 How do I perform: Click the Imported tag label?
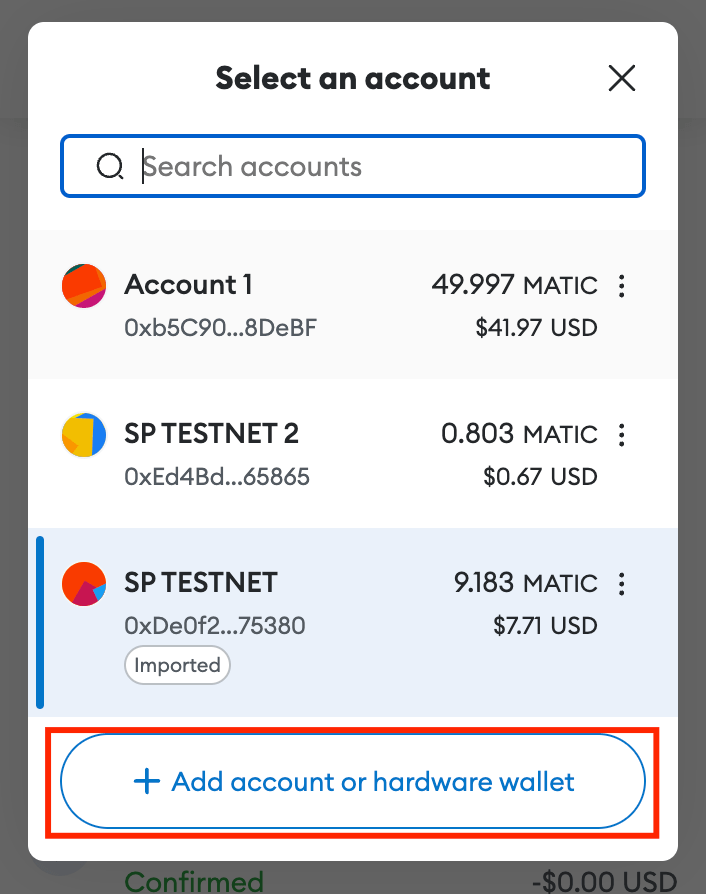[177, 666]
